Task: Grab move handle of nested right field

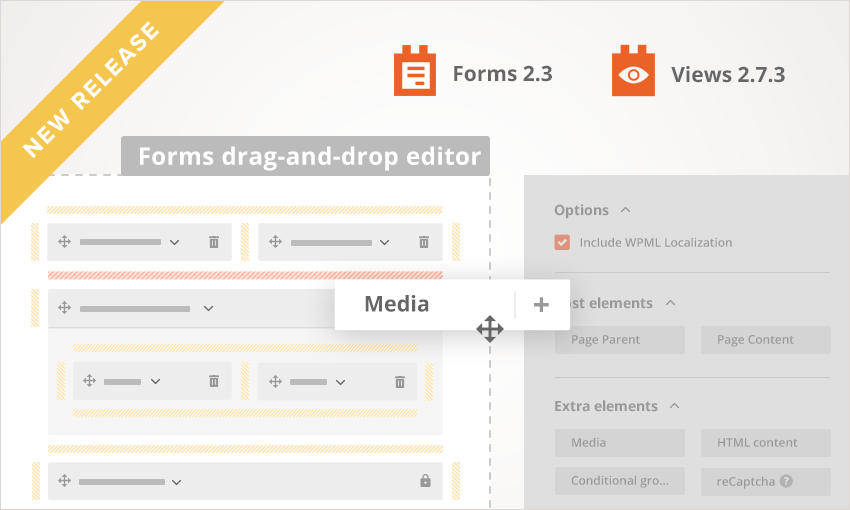Action: (x=275, y=382)
